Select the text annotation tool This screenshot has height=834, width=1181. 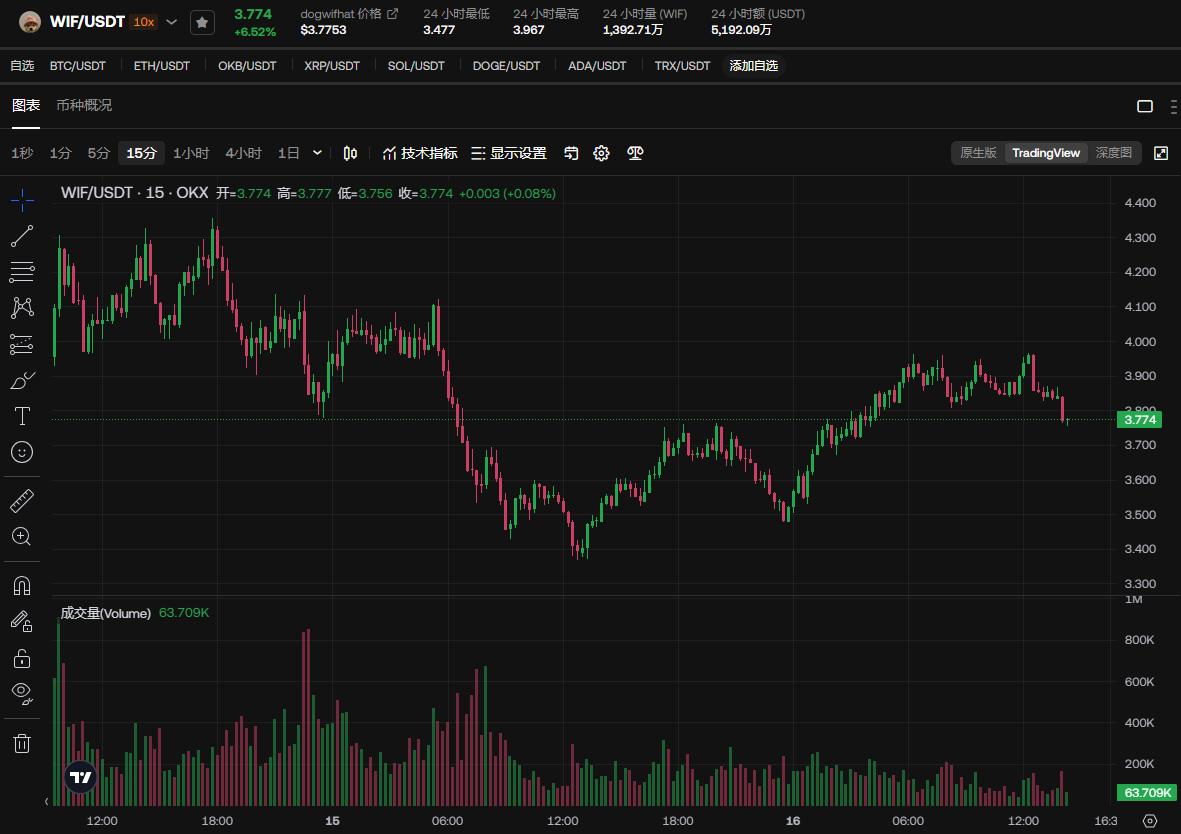click(x=22, y=415)
